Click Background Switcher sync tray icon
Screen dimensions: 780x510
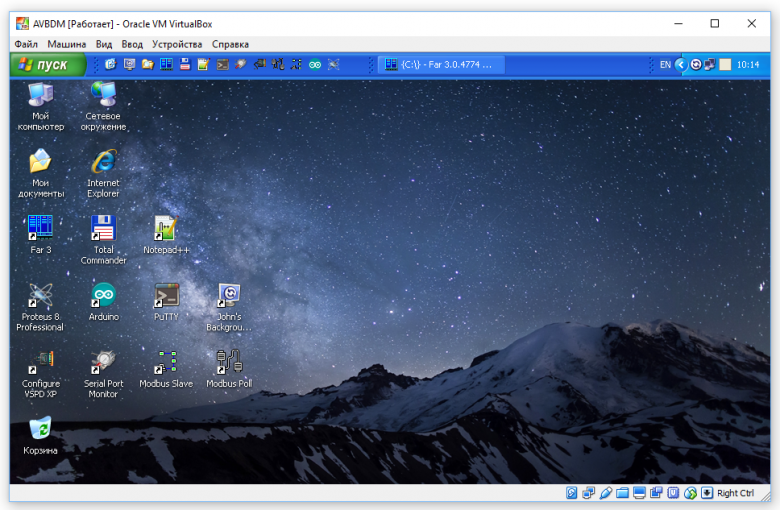click(x=696, y=65)
